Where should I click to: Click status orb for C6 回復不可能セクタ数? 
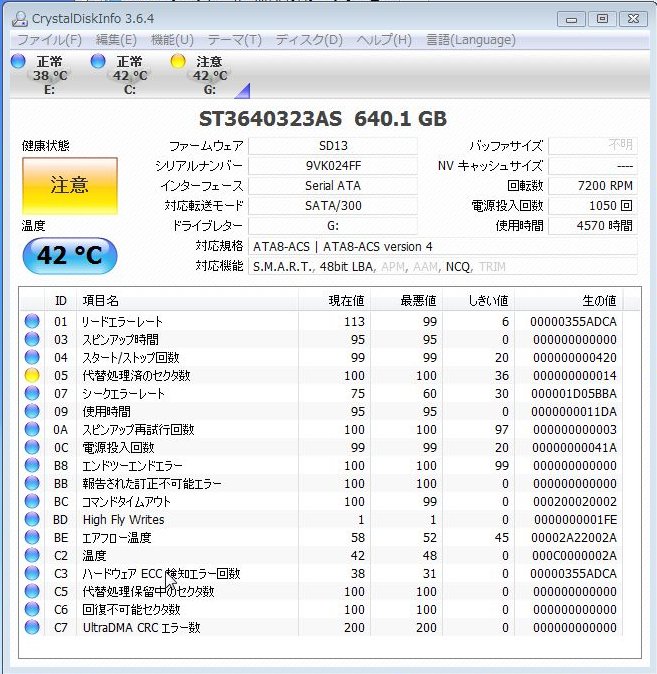pyautogui.click(x=32, y=610)
